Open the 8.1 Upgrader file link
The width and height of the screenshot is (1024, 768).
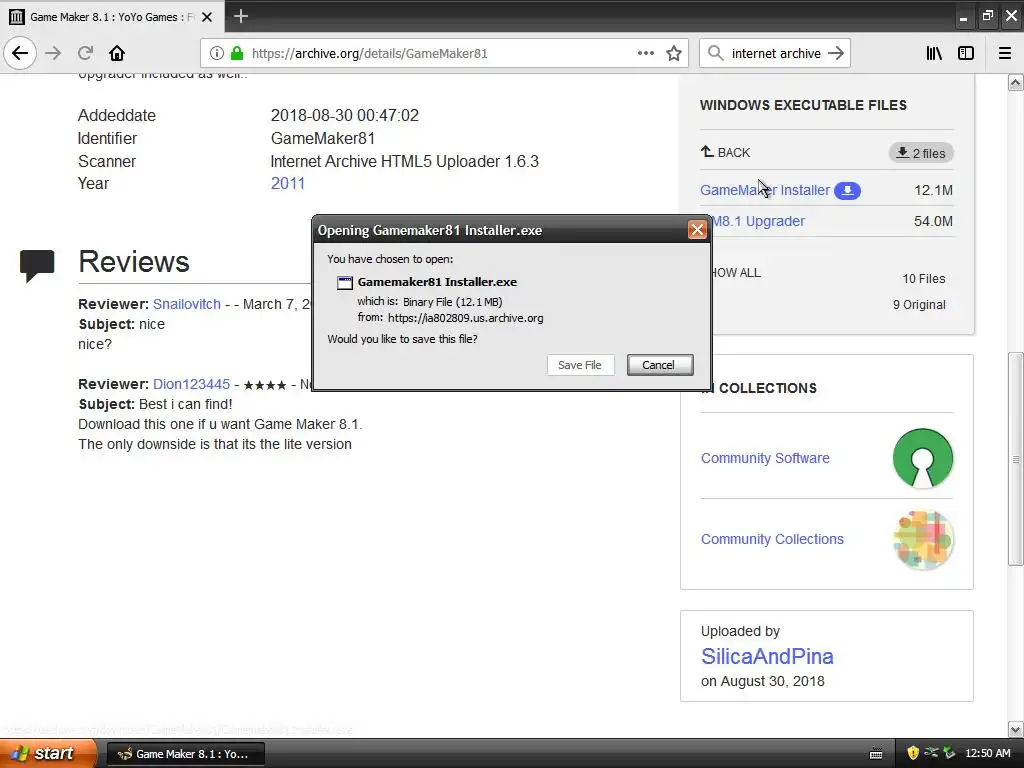760,221
